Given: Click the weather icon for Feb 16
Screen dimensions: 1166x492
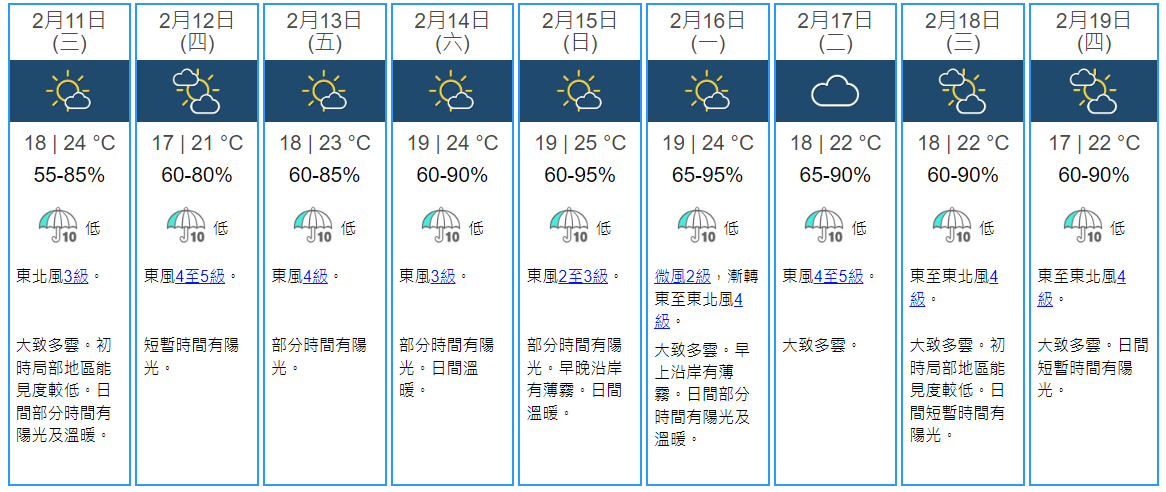Looking at the screenshot, I should 708,92.
